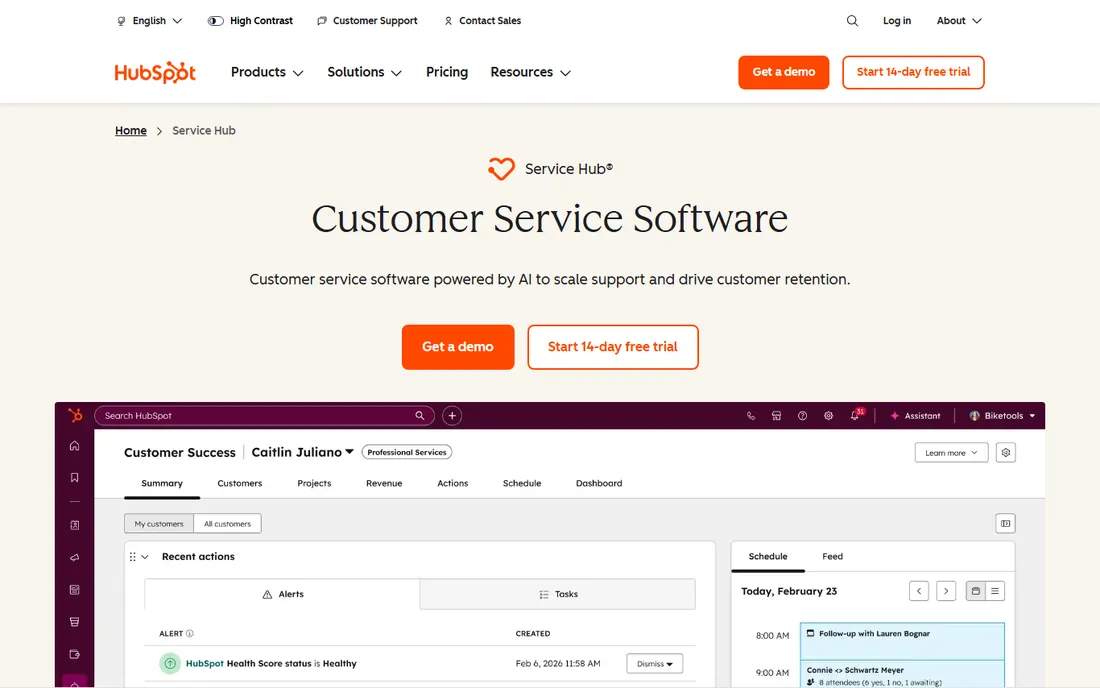Expand the Resources menu
The height and width of the screenshot is (688, 1100).
pyautogui.click(x=530, y=72)
